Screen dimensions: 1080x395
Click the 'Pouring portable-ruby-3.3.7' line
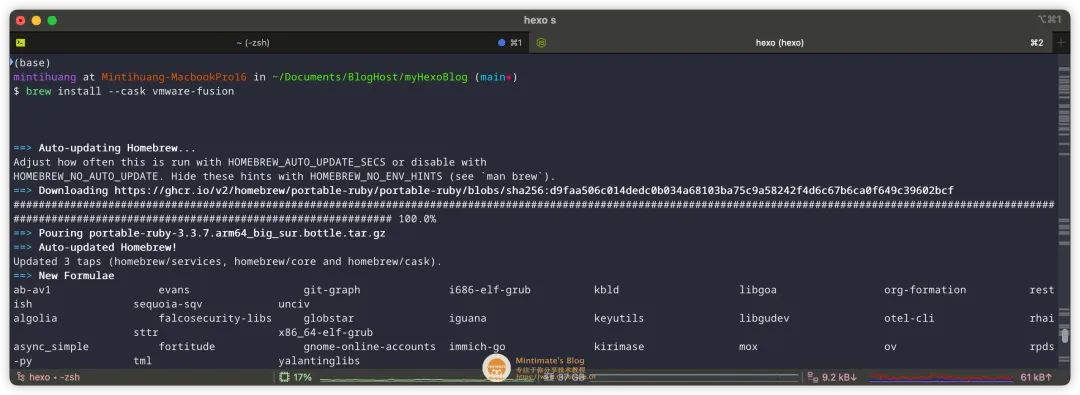click(212, 233)
